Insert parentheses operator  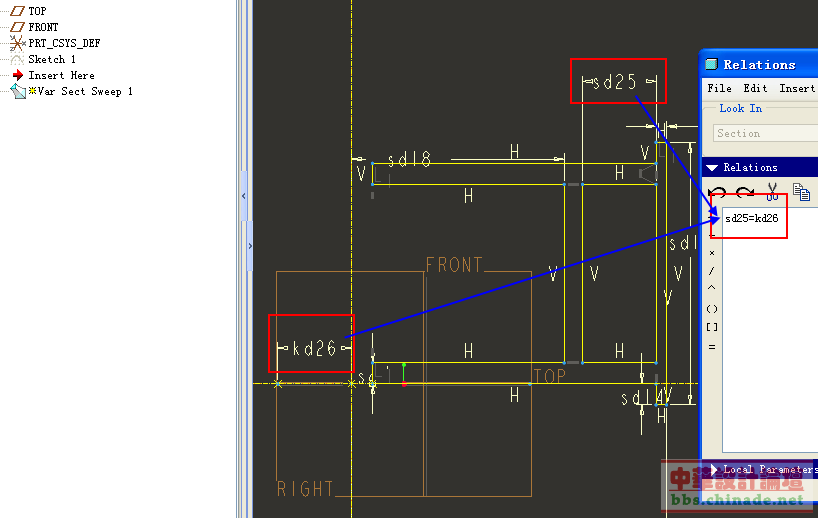pyautogui.click(x=712, y=309)
